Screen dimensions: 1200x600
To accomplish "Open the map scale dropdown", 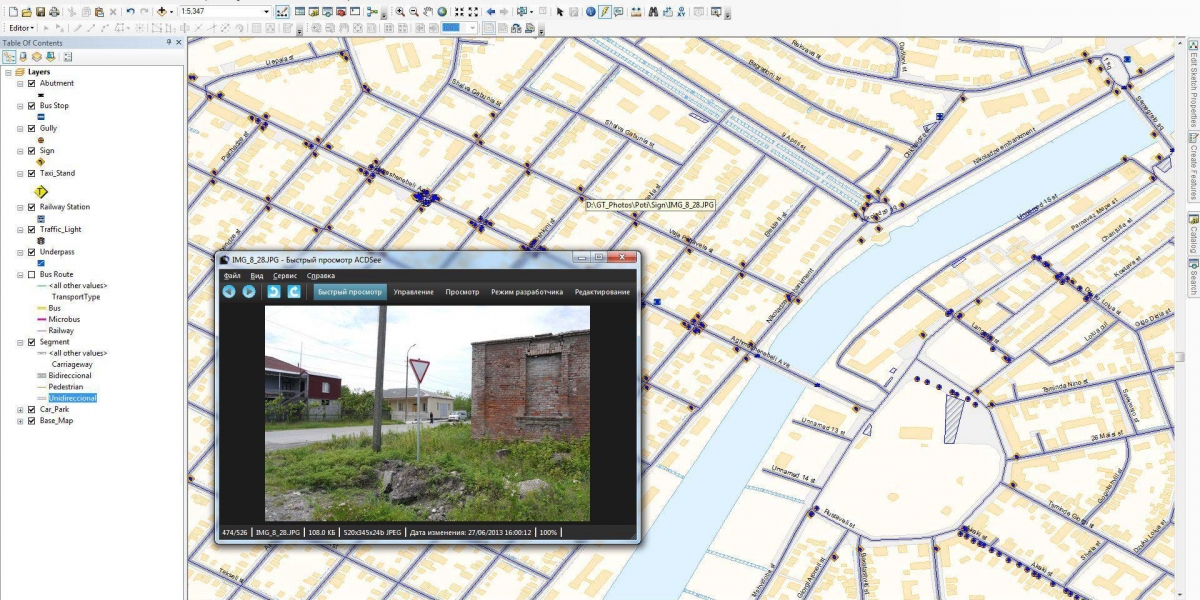I will [266, 11].
